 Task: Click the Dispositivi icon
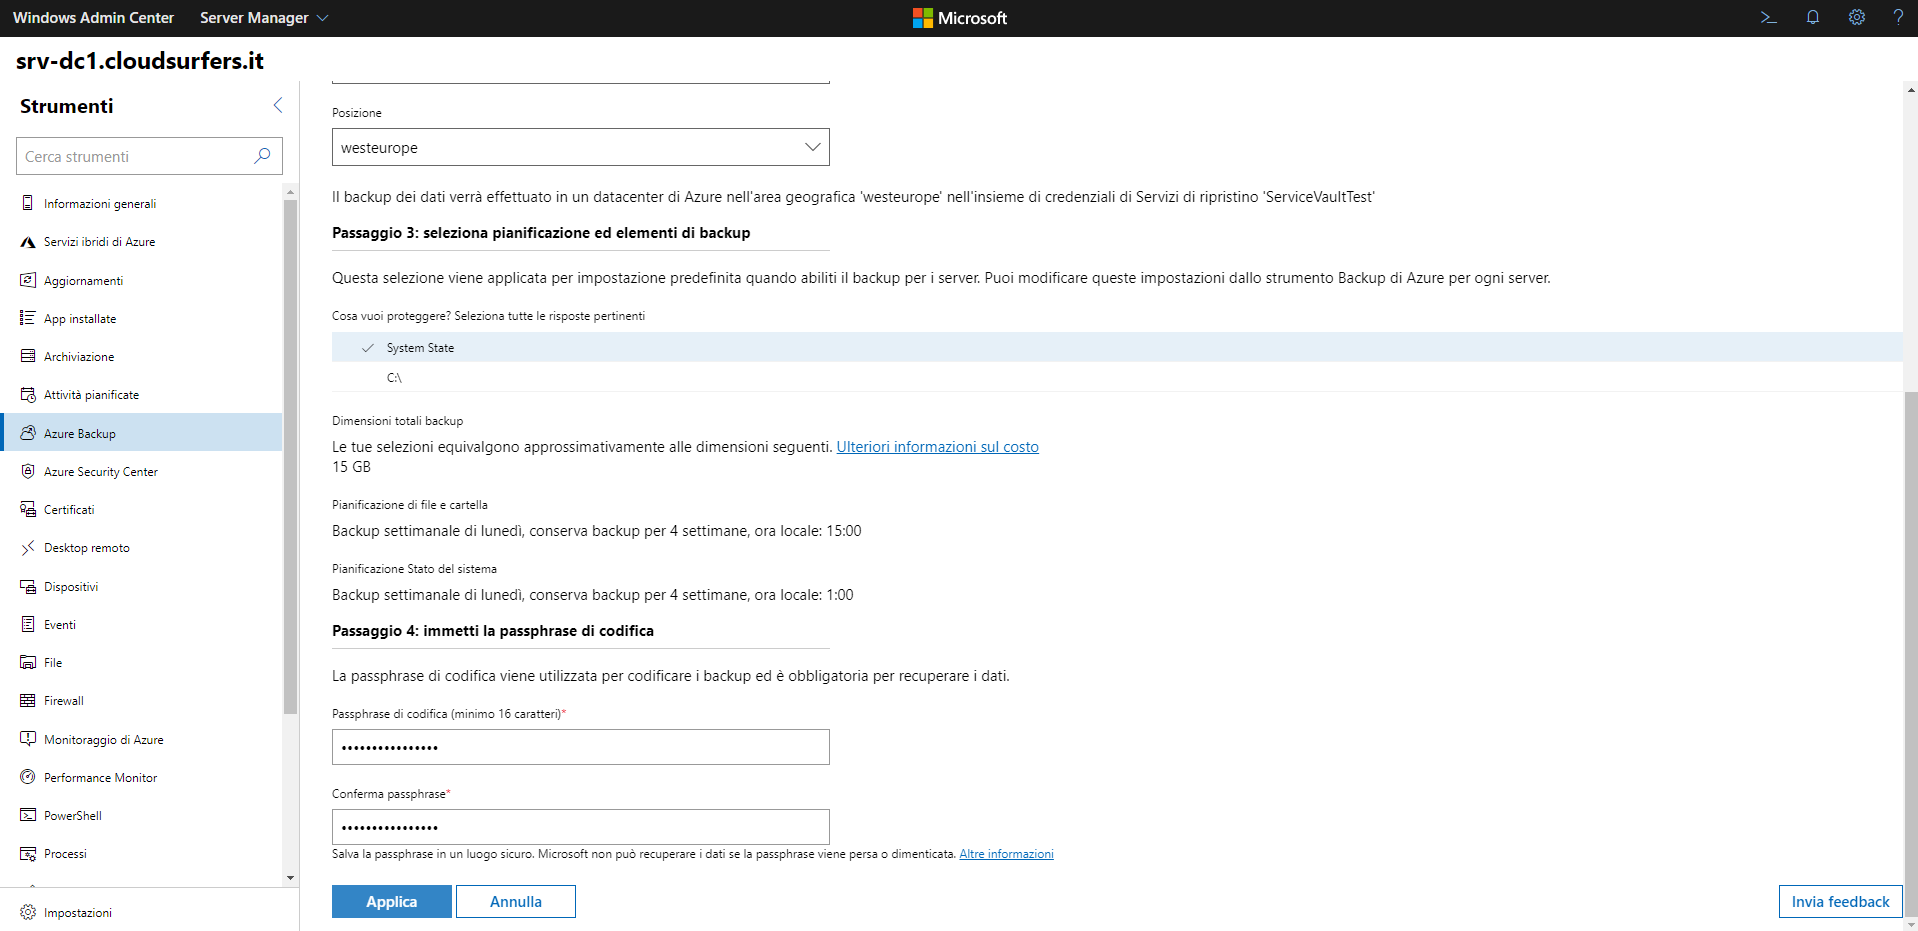tap(28, 586)
